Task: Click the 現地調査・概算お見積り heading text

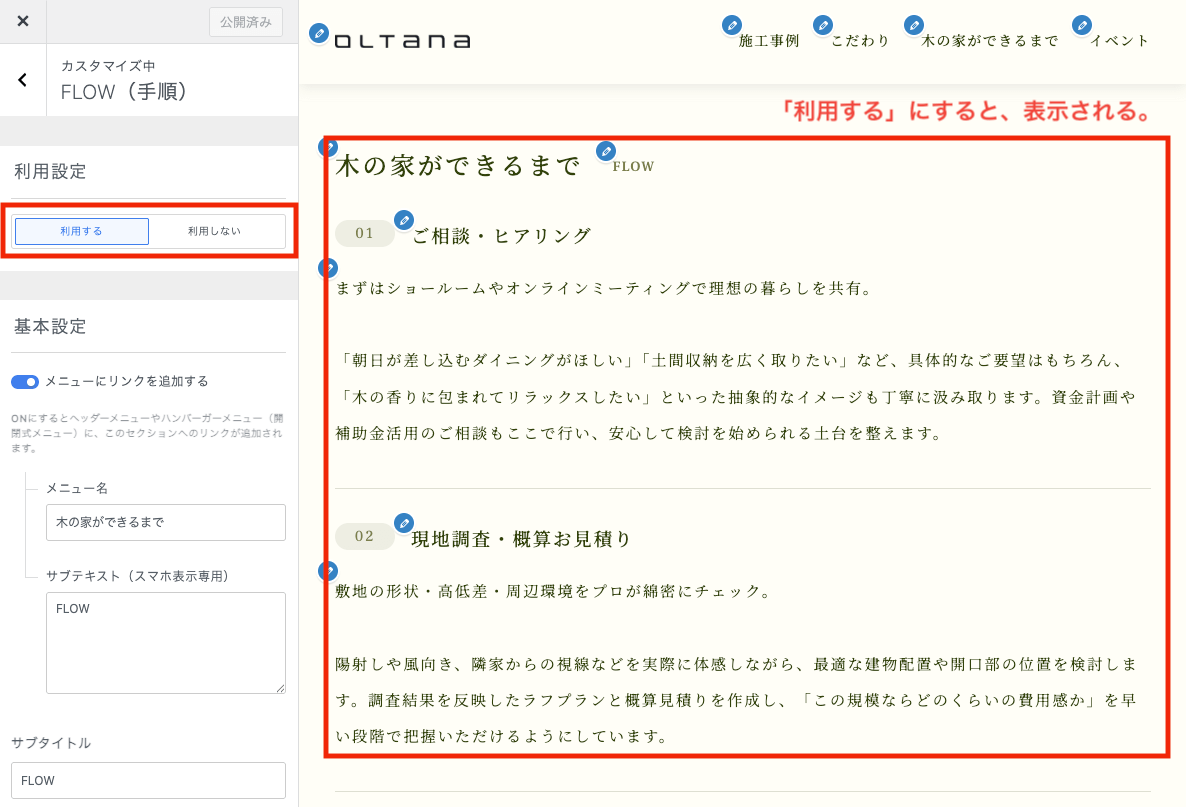Action: click(x=521, y=539)
